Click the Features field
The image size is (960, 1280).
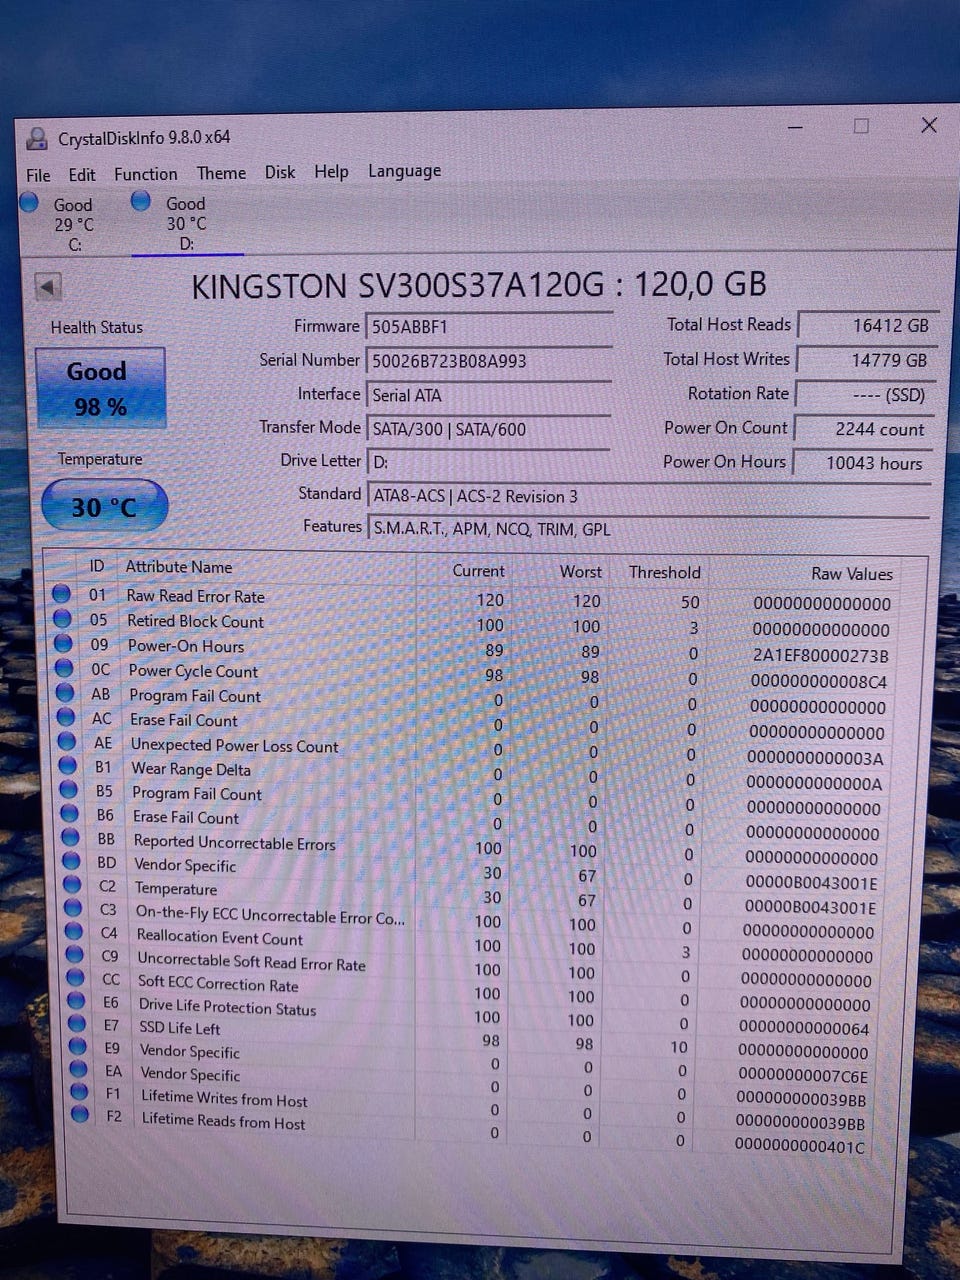[650, 529]
